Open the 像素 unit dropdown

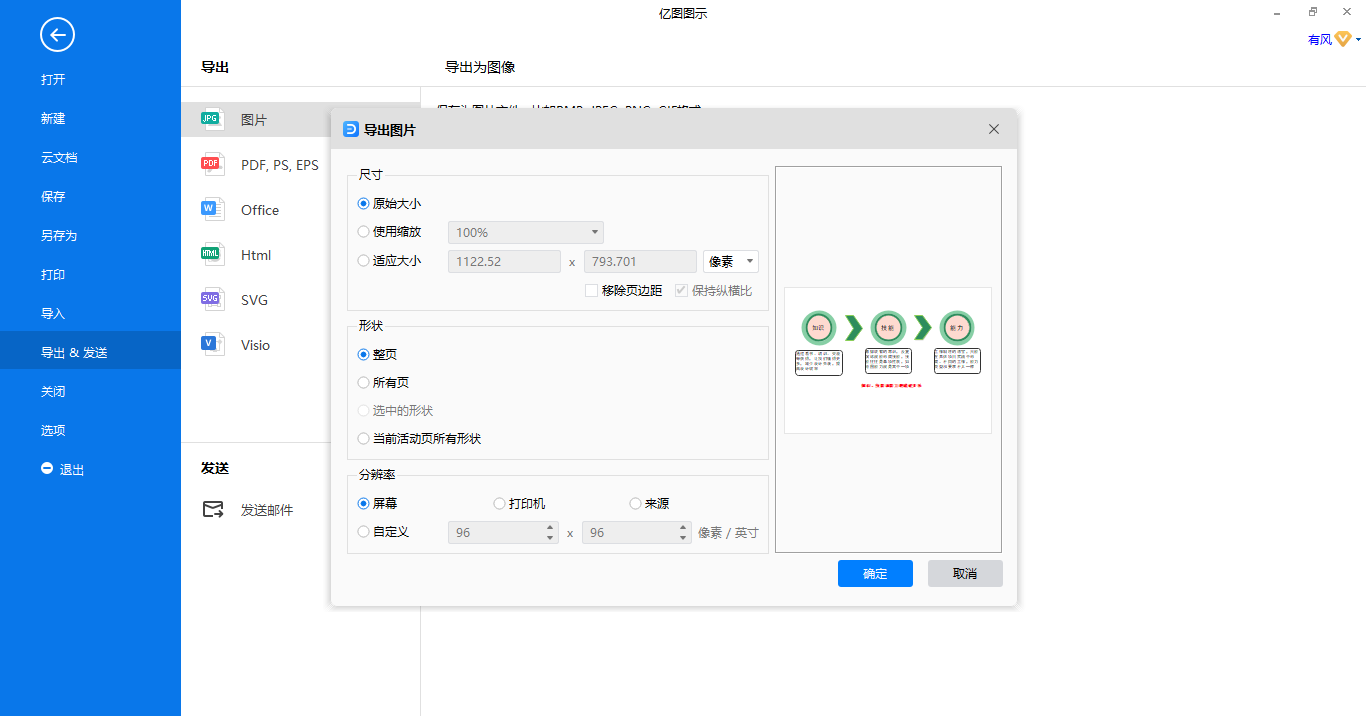tap(731, 262)
